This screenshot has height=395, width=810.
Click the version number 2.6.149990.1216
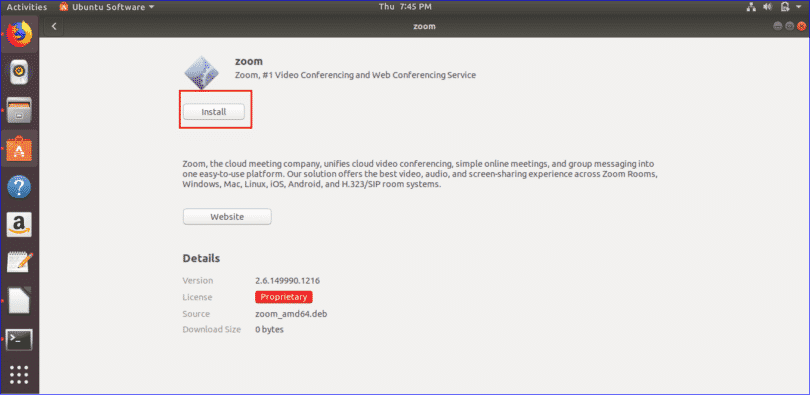pyautogui.click(x=288, y=281)
